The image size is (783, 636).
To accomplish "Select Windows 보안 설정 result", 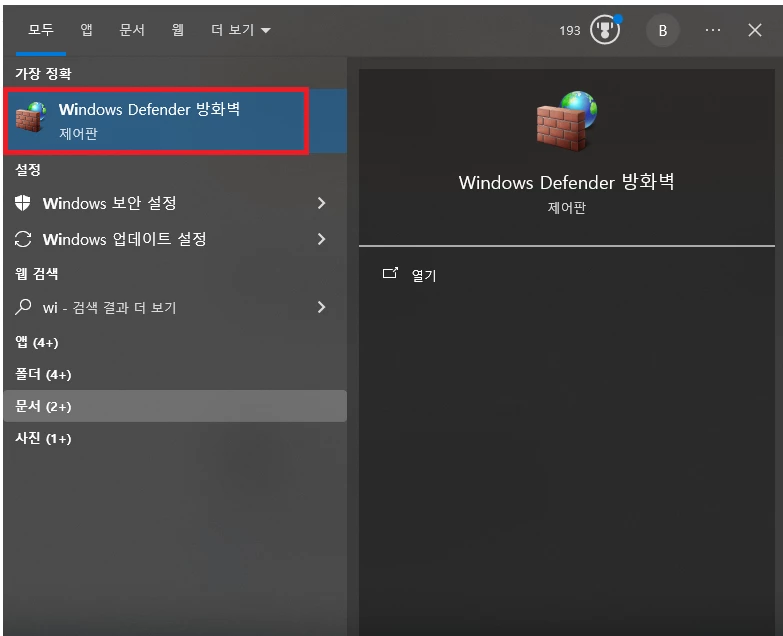I will tap(175, 203).
